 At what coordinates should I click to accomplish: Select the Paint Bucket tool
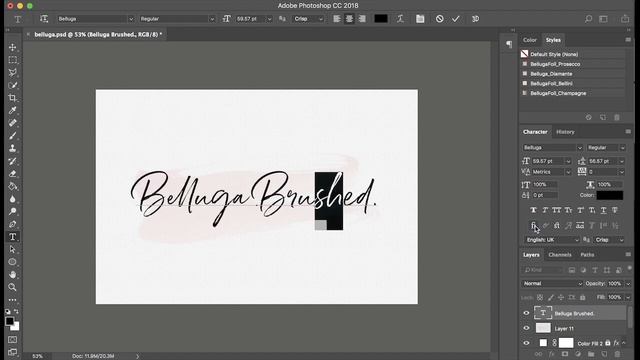(x=13, y=186)
